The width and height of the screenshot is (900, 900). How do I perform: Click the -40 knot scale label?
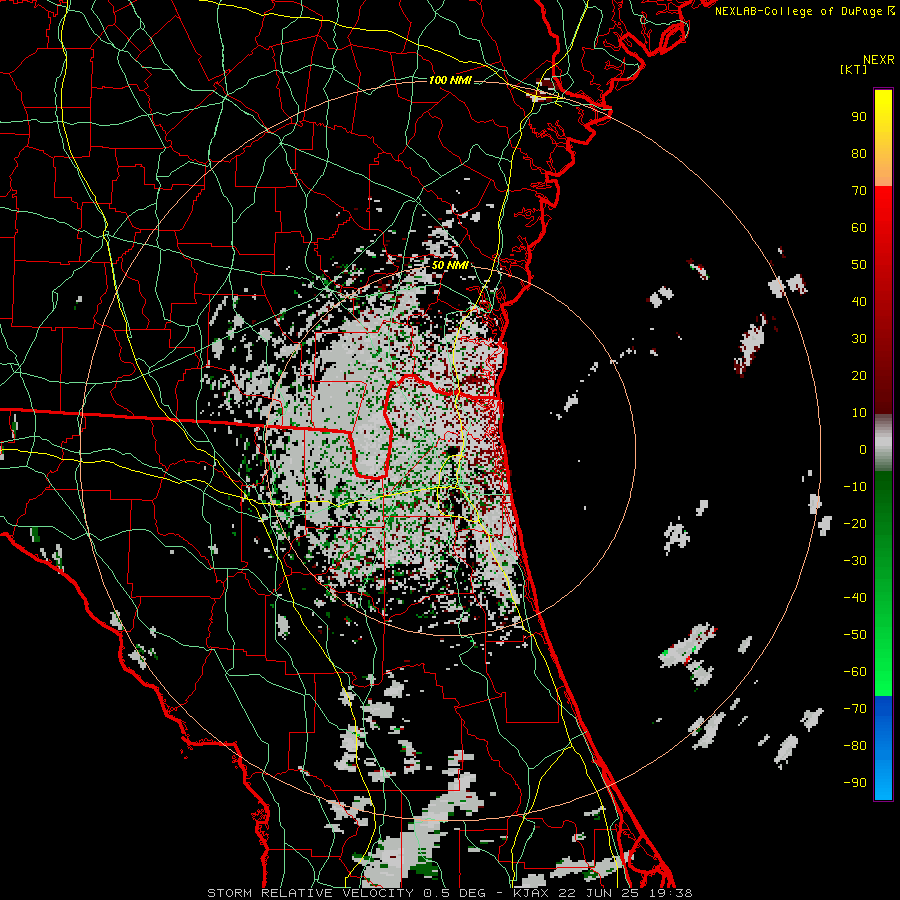click(855, 598)
